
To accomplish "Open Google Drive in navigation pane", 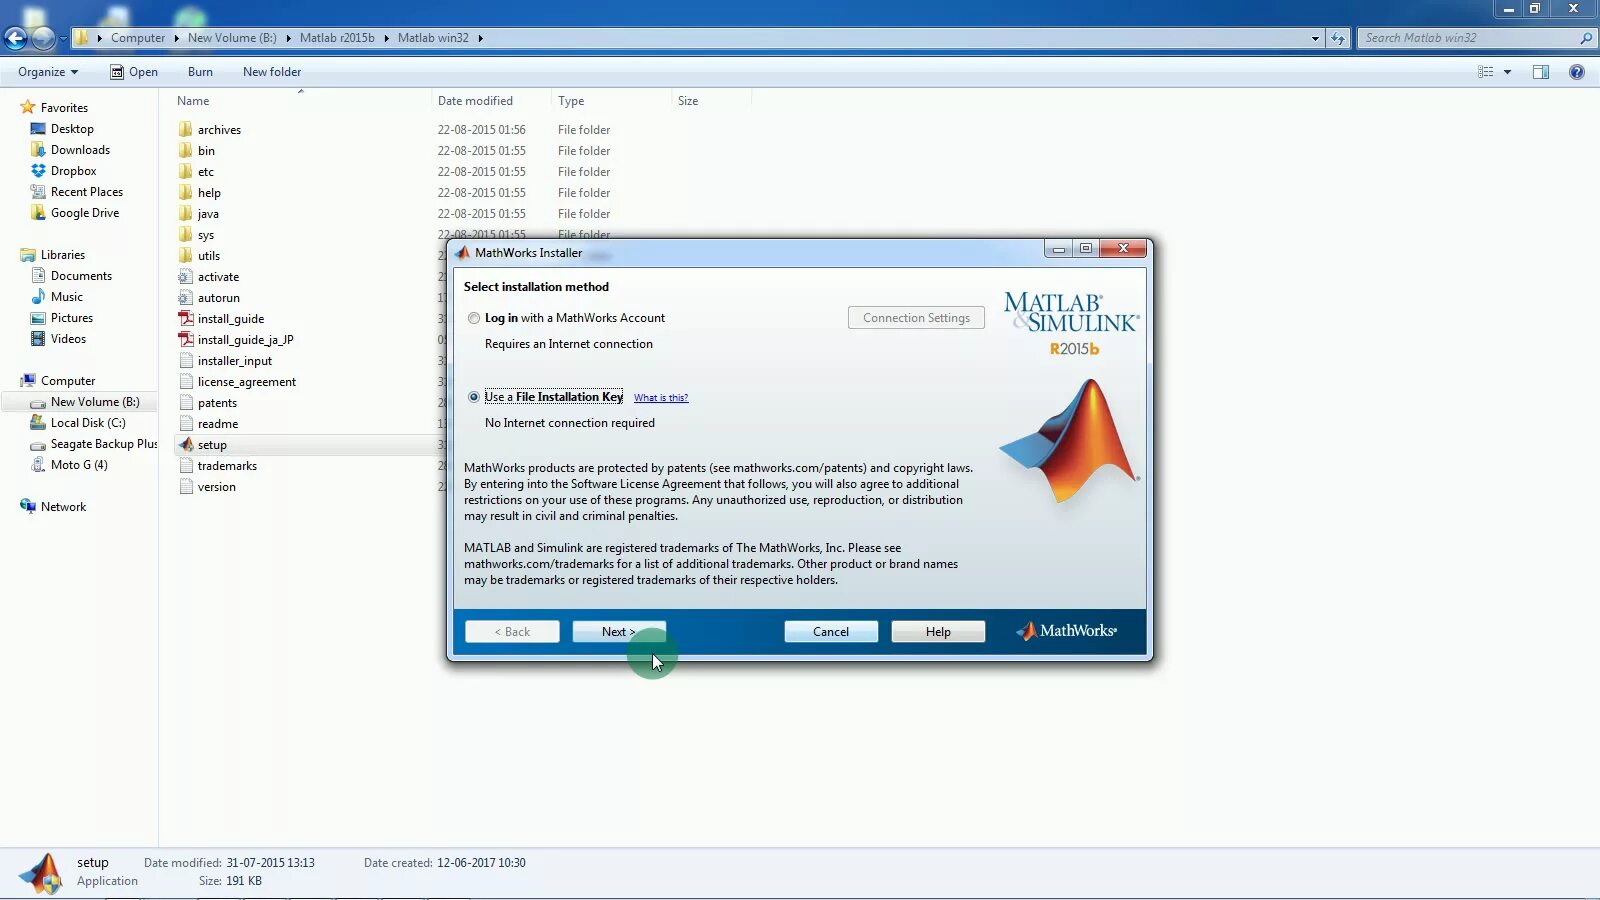I will coord(85,213).
